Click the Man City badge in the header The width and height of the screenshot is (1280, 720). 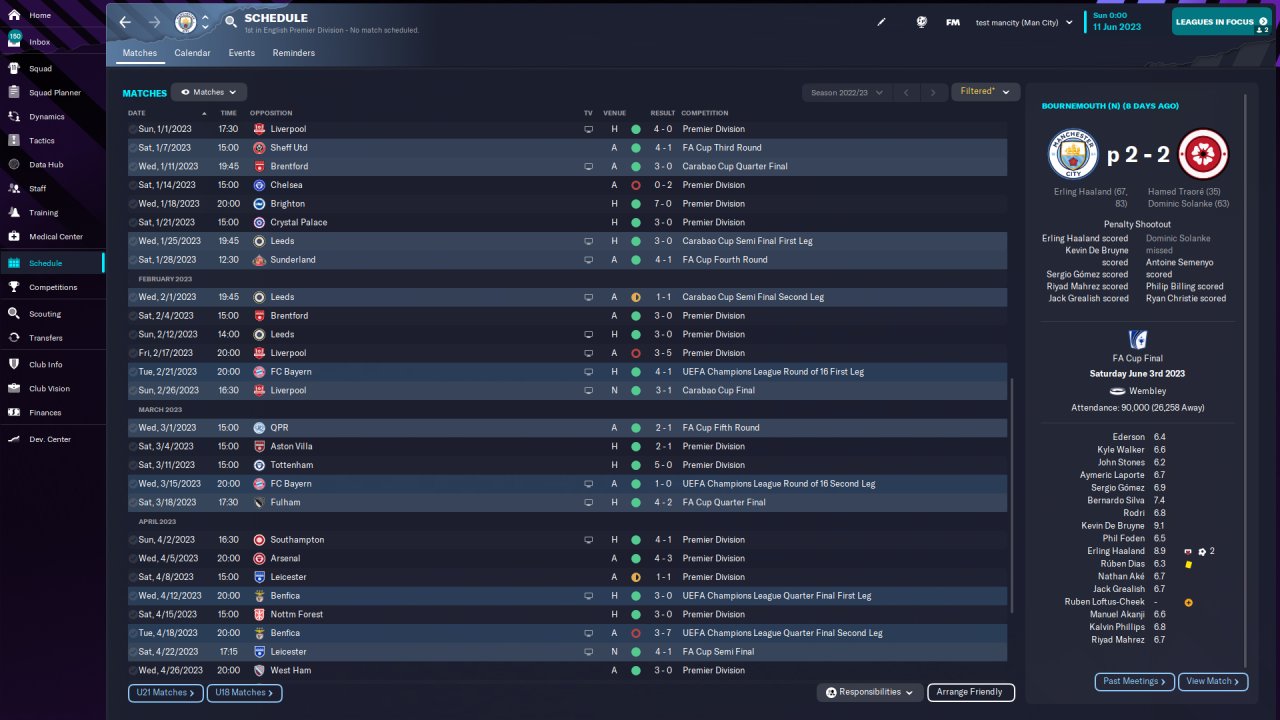click(x=185, y=22)
